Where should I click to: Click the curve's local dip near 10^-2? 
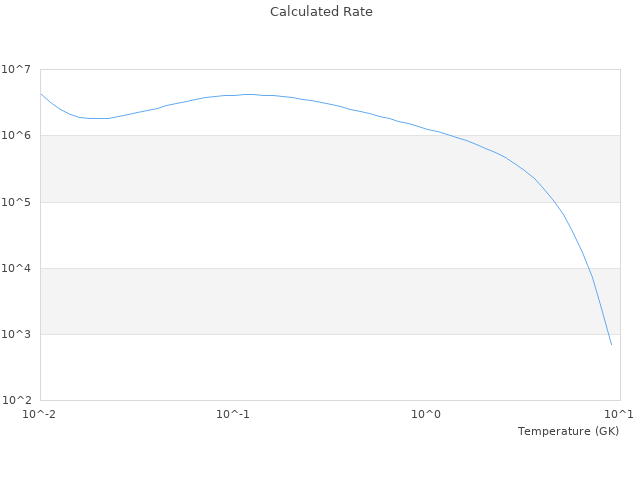coord(96,118)
